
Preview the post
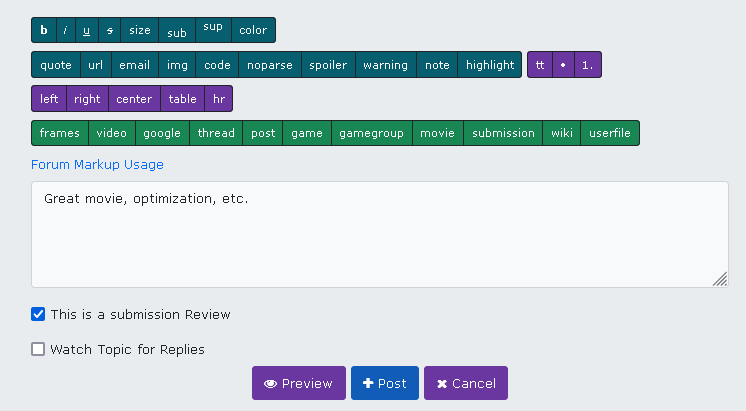coord(299,383)
